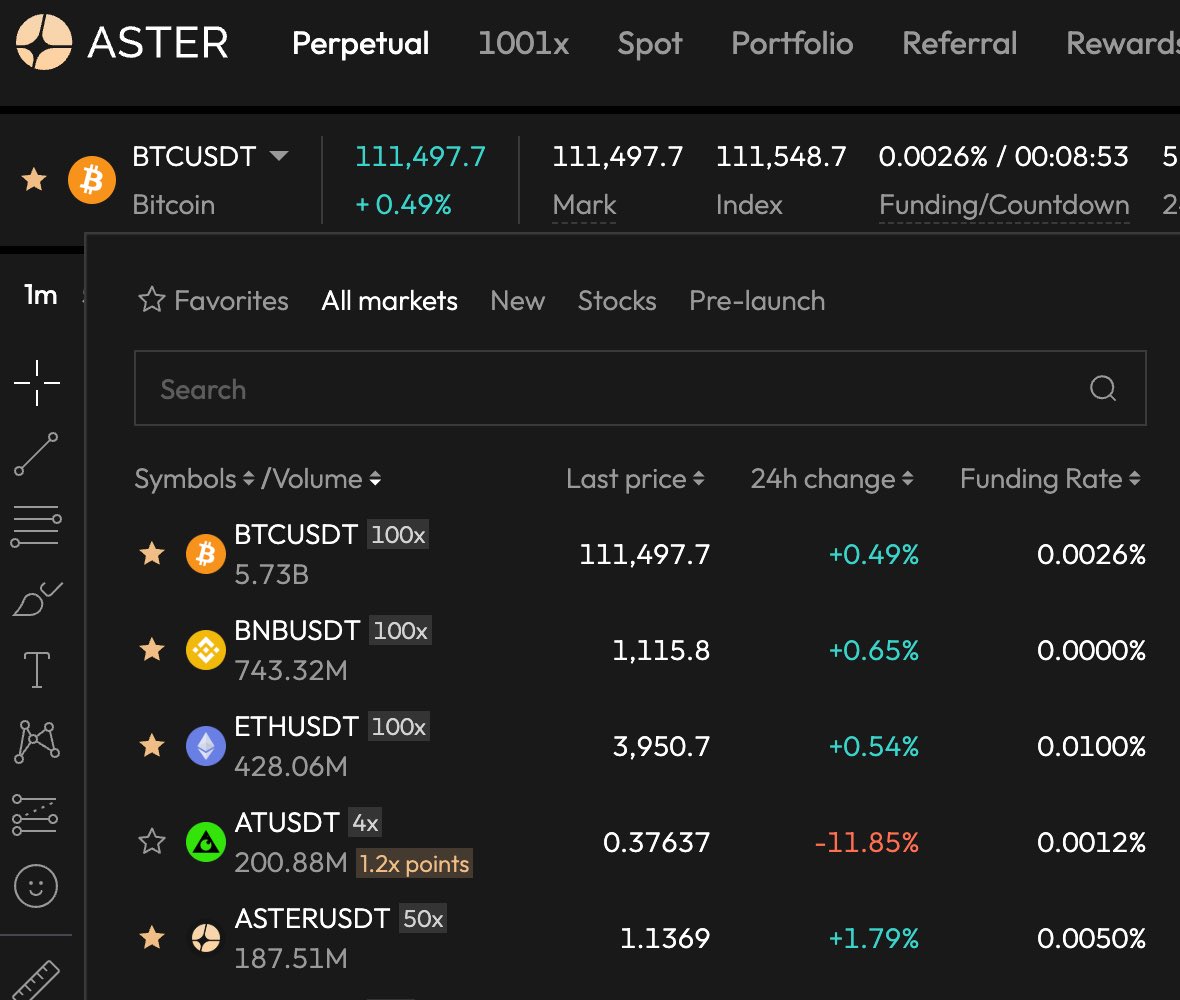Select the ETHUSDT market name
The width and height of the screenshot is (1180, 1000).
tap(297, 726)
